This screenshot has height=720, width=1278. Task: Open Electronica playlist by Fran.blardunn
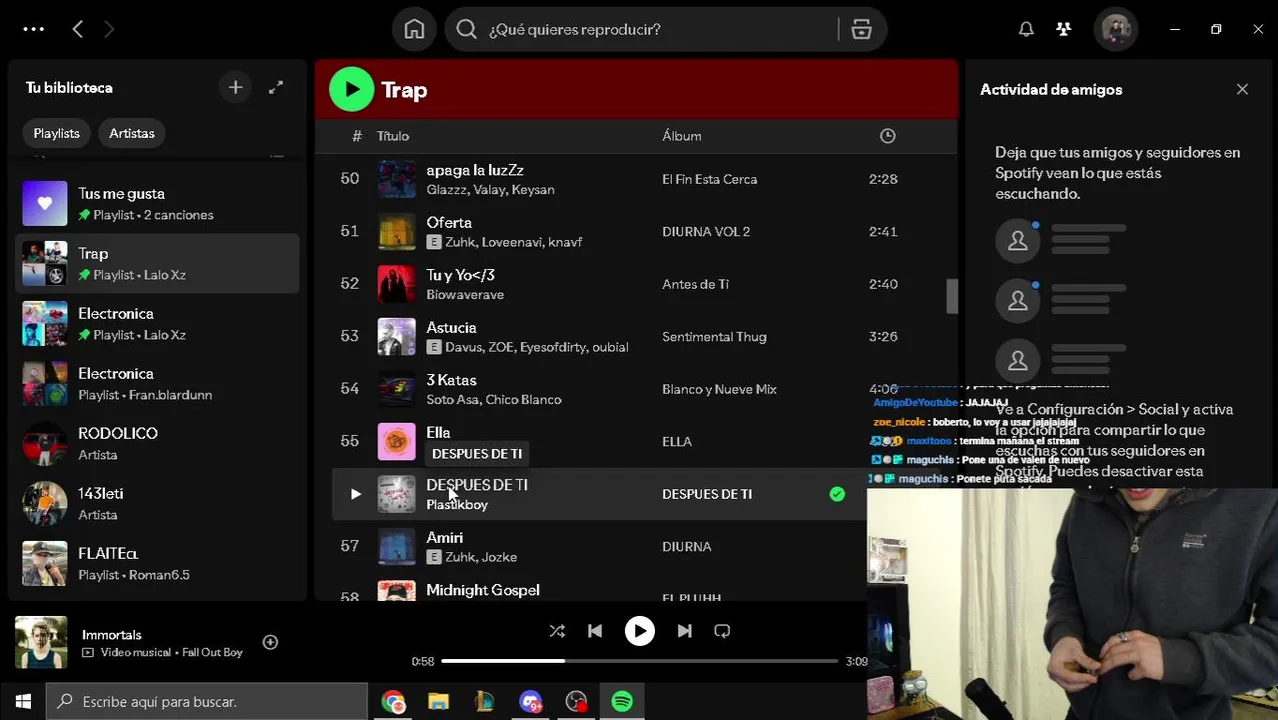point(157,384)
